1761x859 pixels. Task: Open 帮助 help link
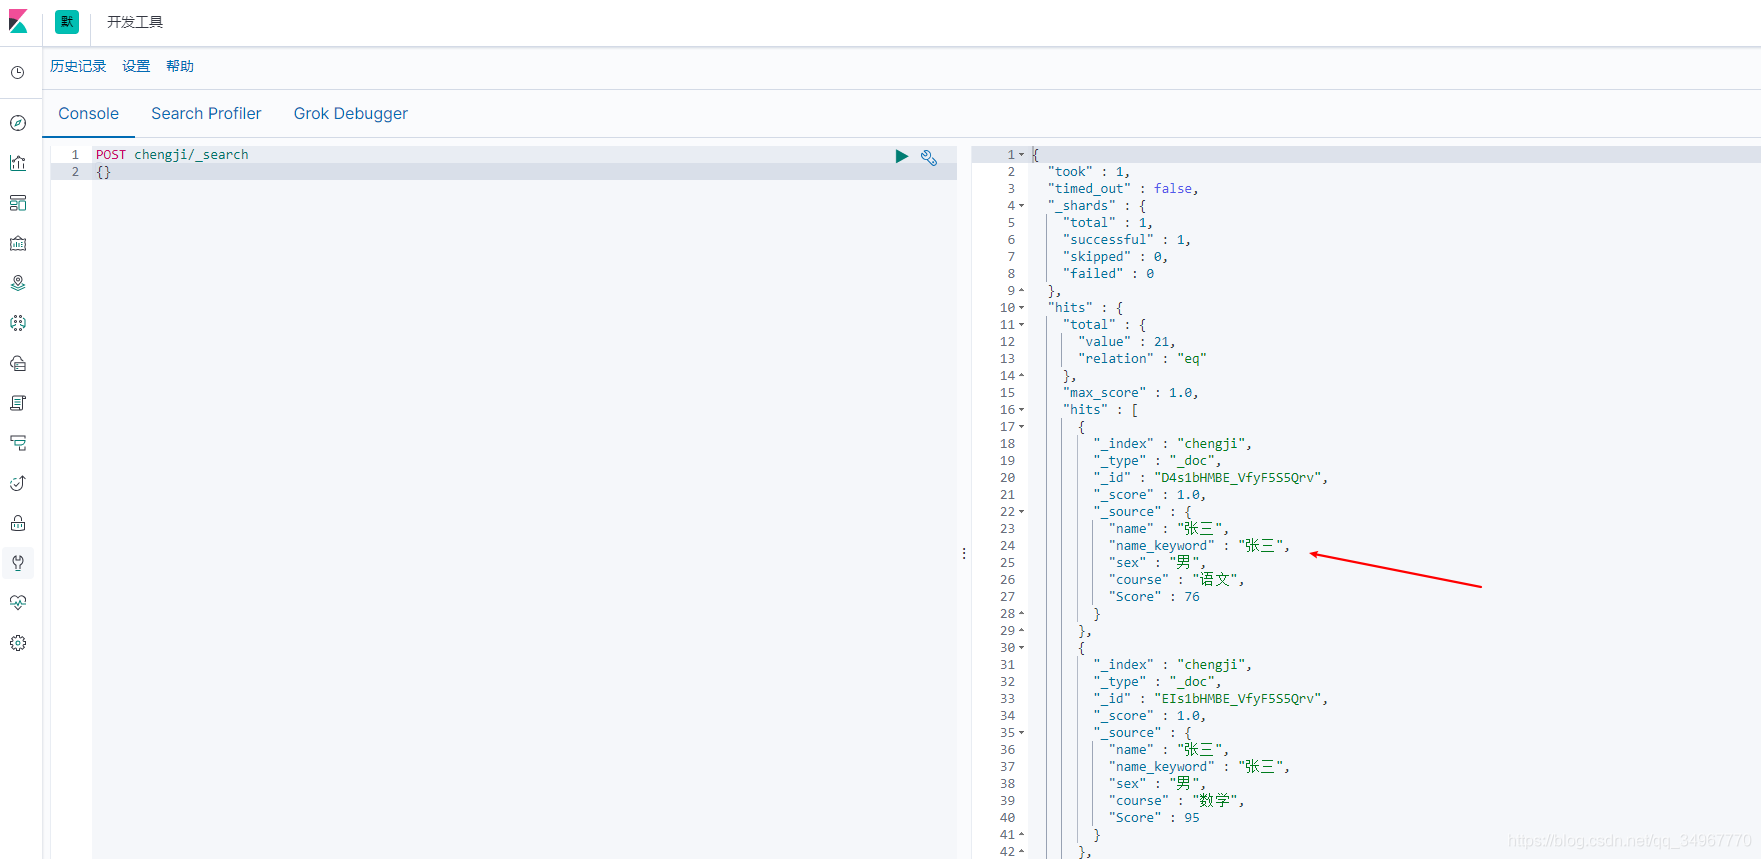pyautogui.click(x=180, y=66)
